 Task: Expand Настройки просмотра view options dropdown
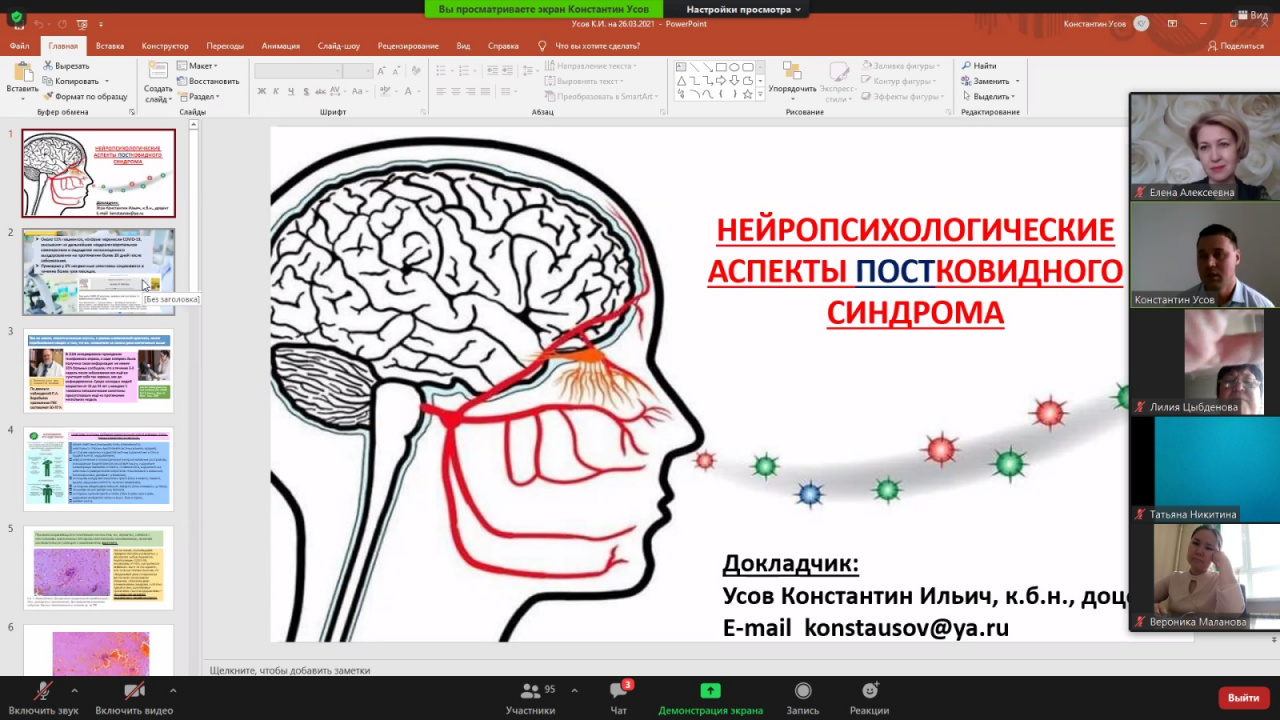coord(743,9)
